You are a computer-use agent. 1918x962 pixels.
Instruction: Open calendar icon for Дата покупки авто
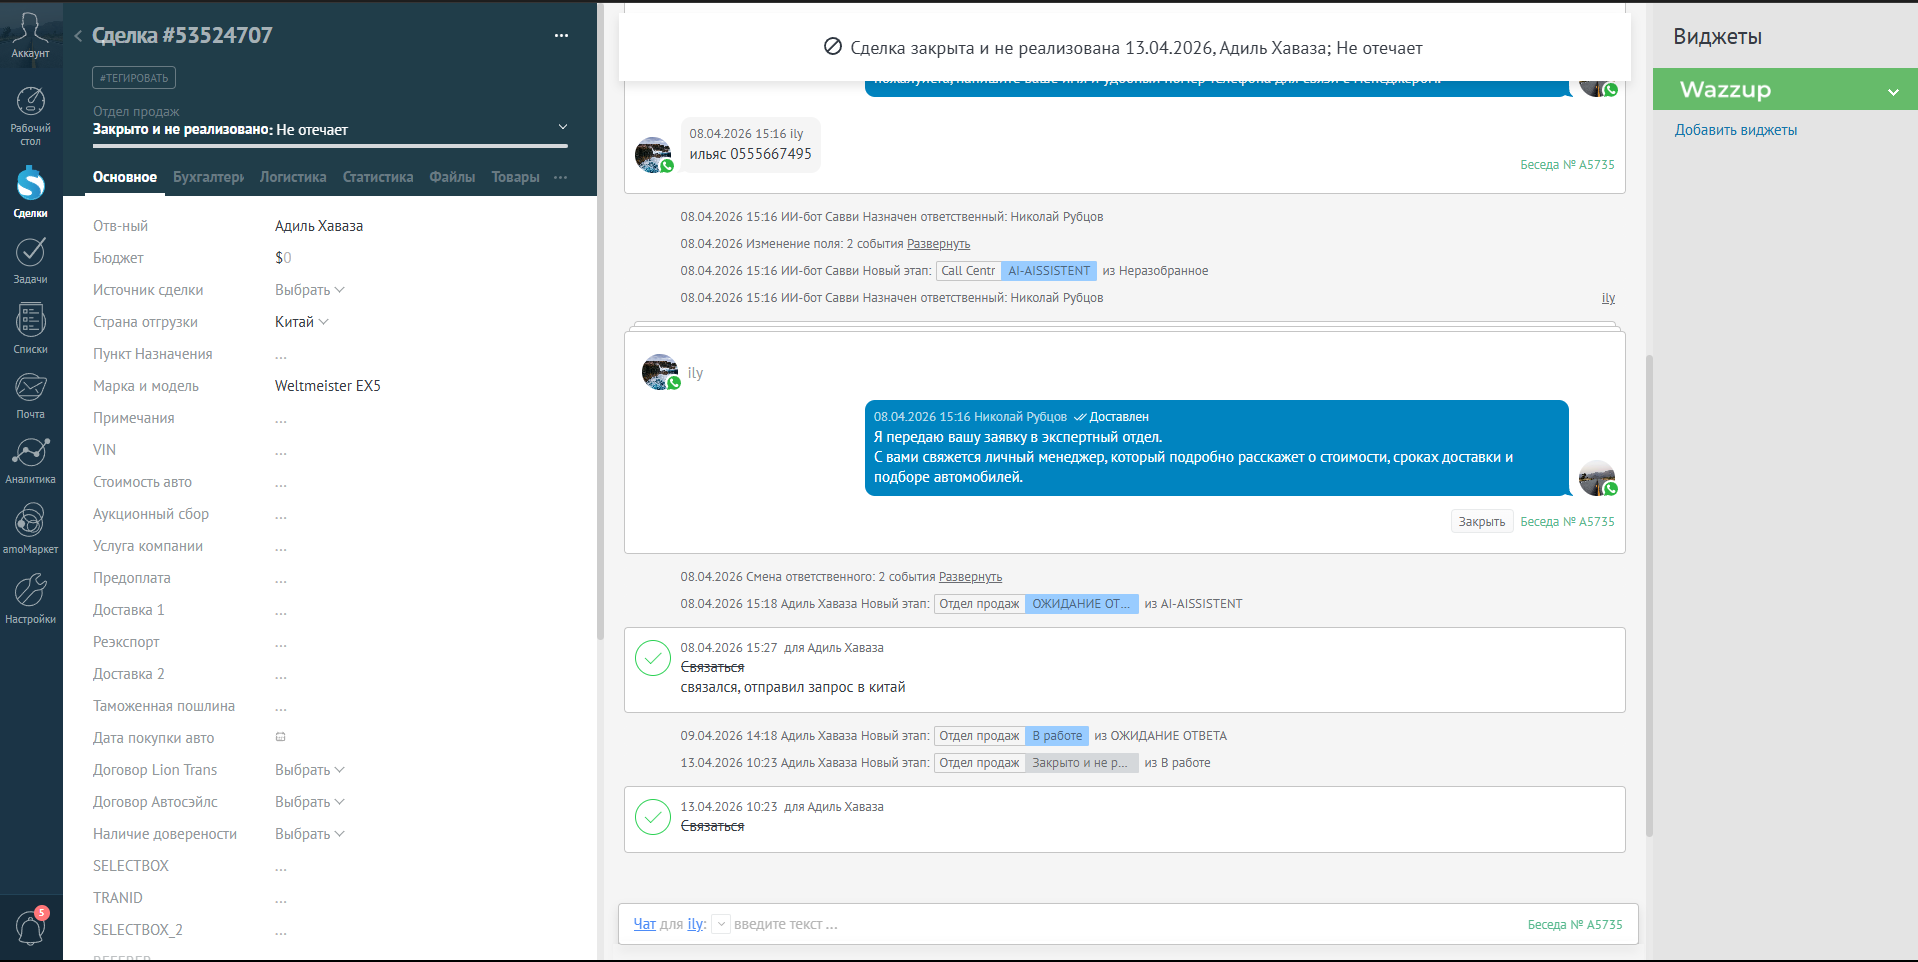(281, 737)
